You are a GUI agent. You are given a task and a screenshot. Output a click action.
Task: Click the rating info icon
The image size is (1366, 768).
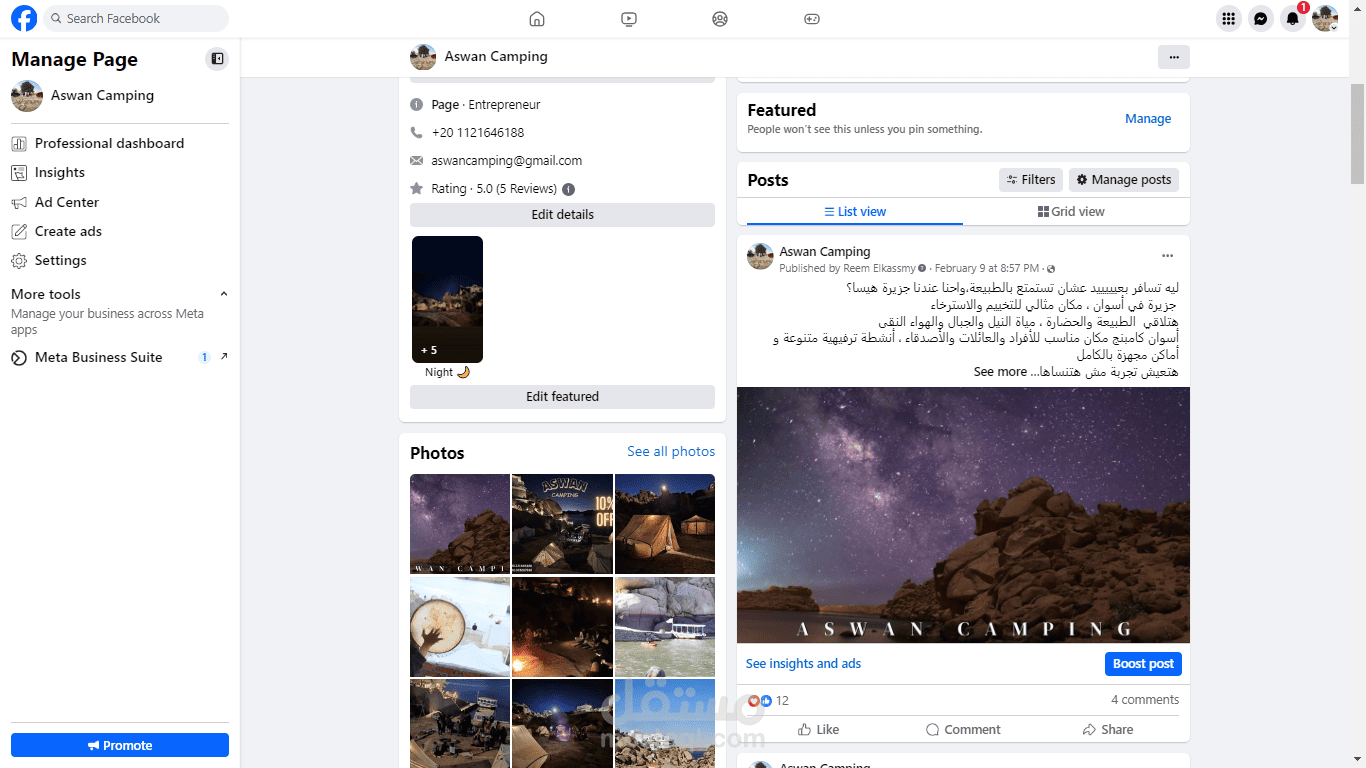[569, 189]
